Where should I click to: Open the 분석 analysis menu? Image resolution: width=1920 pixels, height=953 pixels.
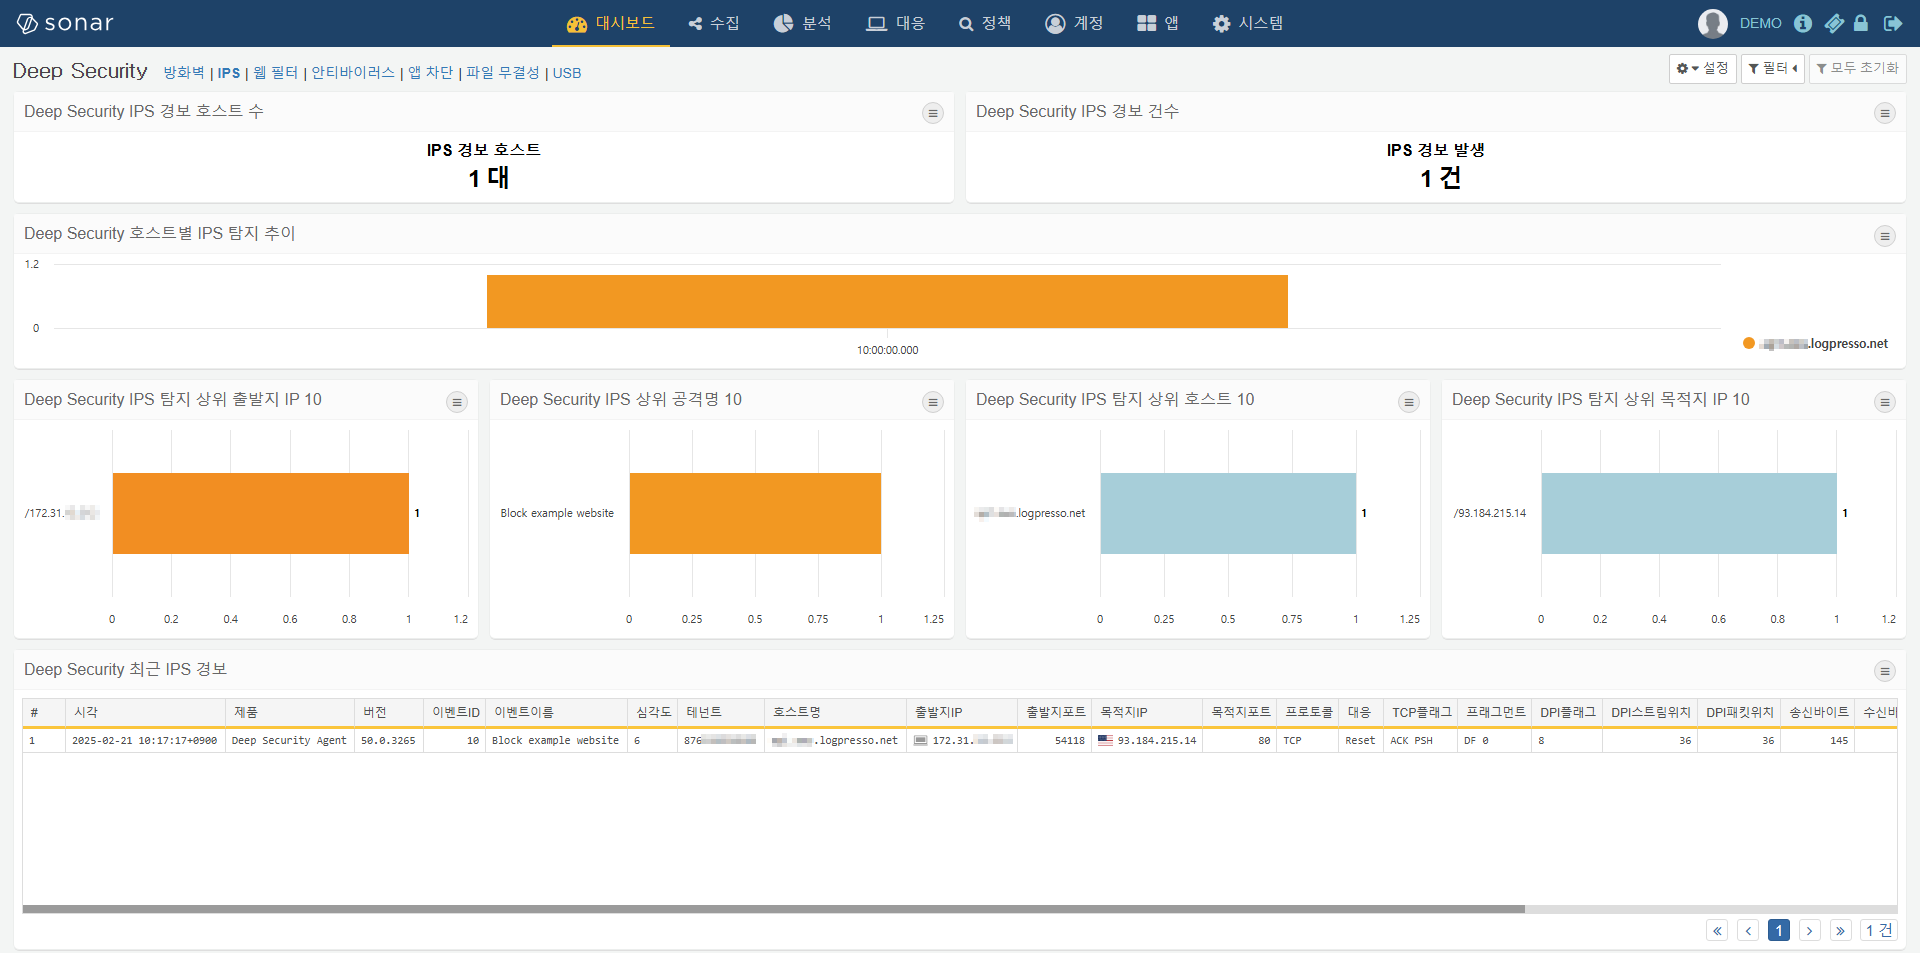[x=802, y=23]
